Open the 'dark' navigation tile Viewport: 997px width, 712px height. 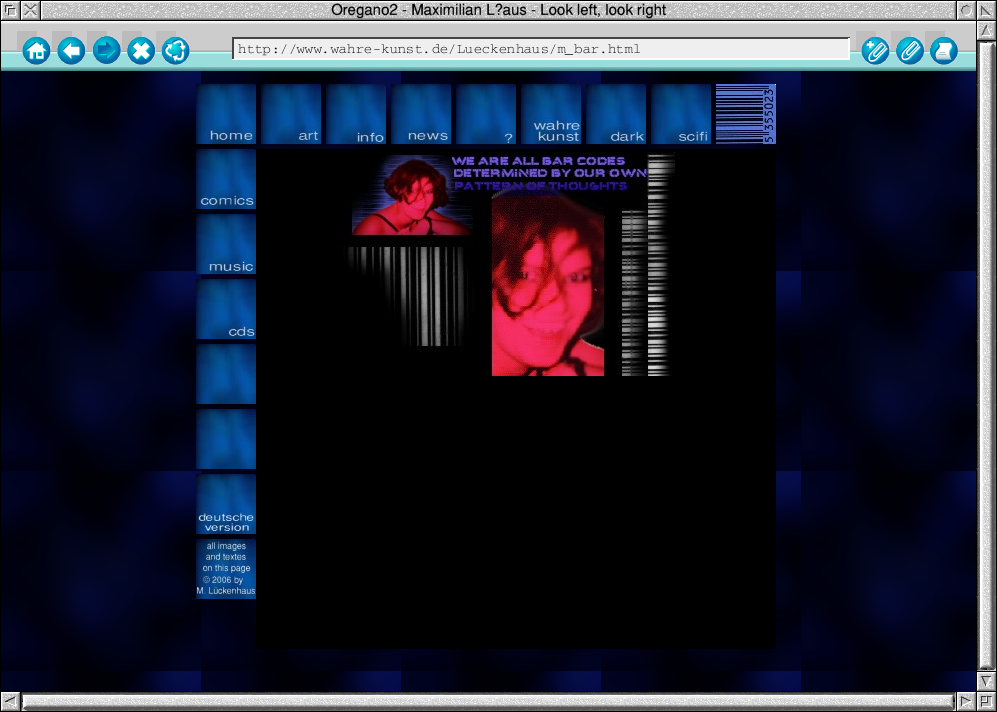[616, 114]
